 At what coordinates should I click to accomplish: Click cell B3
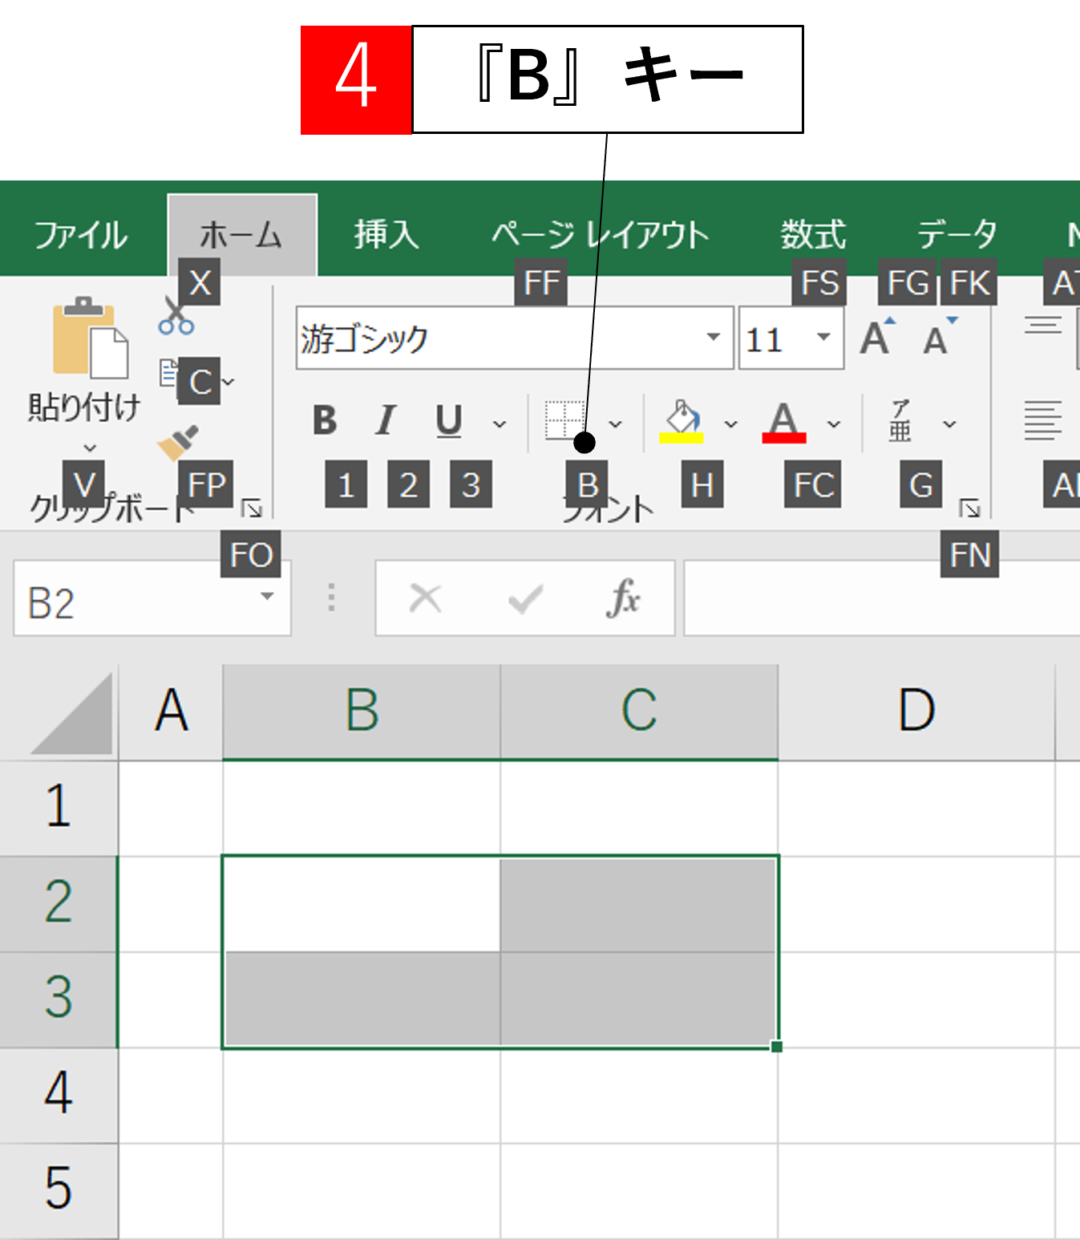coord(361,1000)
